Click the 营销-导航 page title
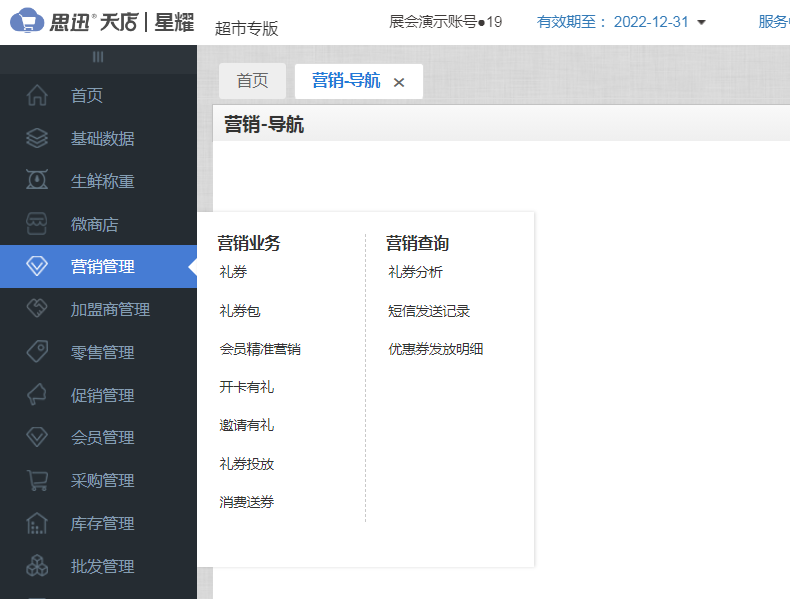Screen dimensions: 790x599 264,124
